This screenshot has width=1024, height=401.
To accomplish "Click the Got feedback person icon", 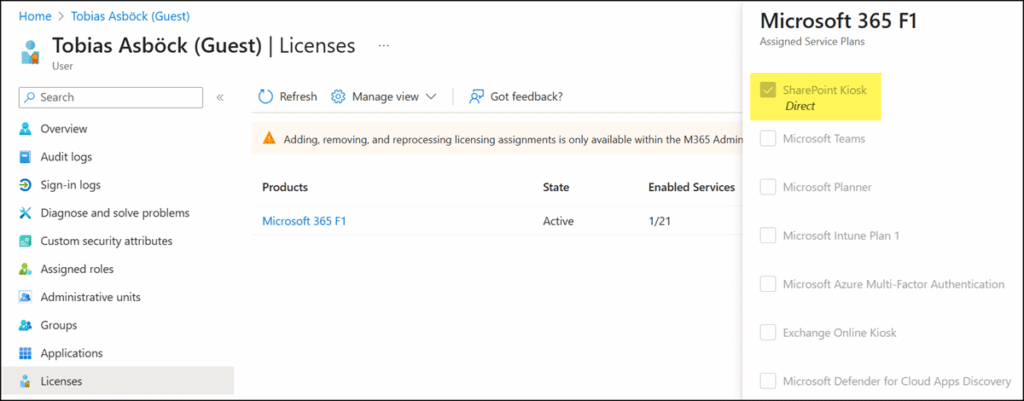I will pos(477,97).
